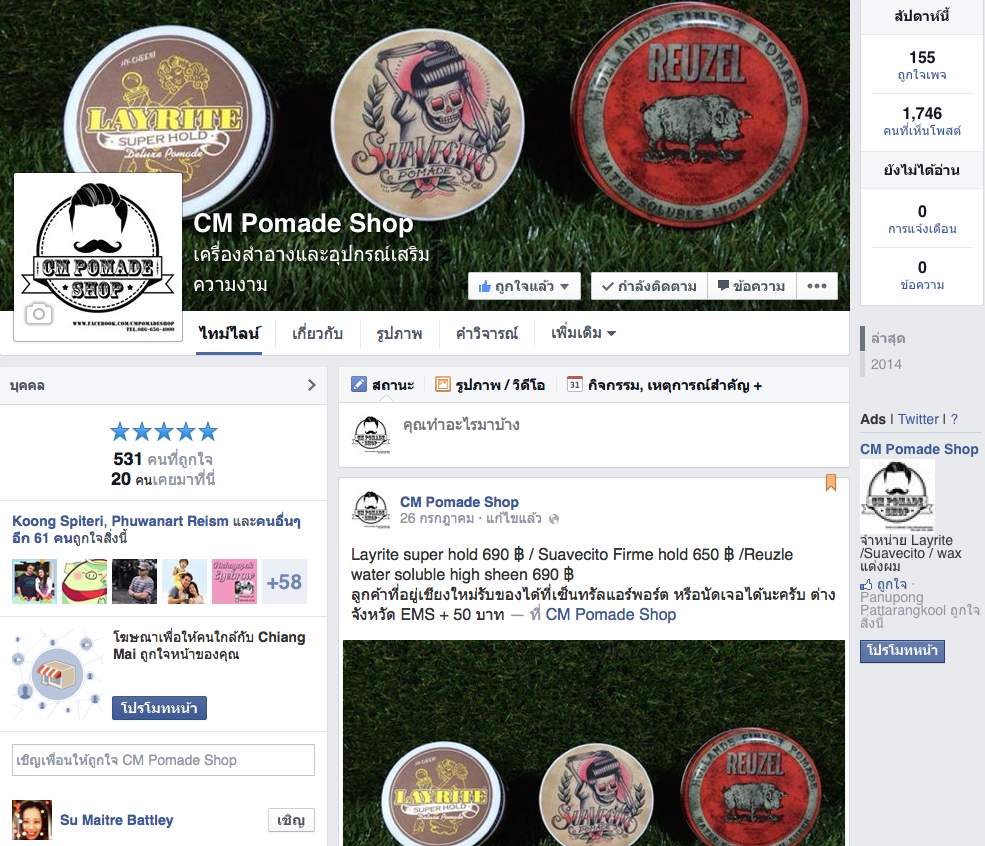
Task: Click the CM Pomade Shop avatar in composer
Action: pos(371,434)
